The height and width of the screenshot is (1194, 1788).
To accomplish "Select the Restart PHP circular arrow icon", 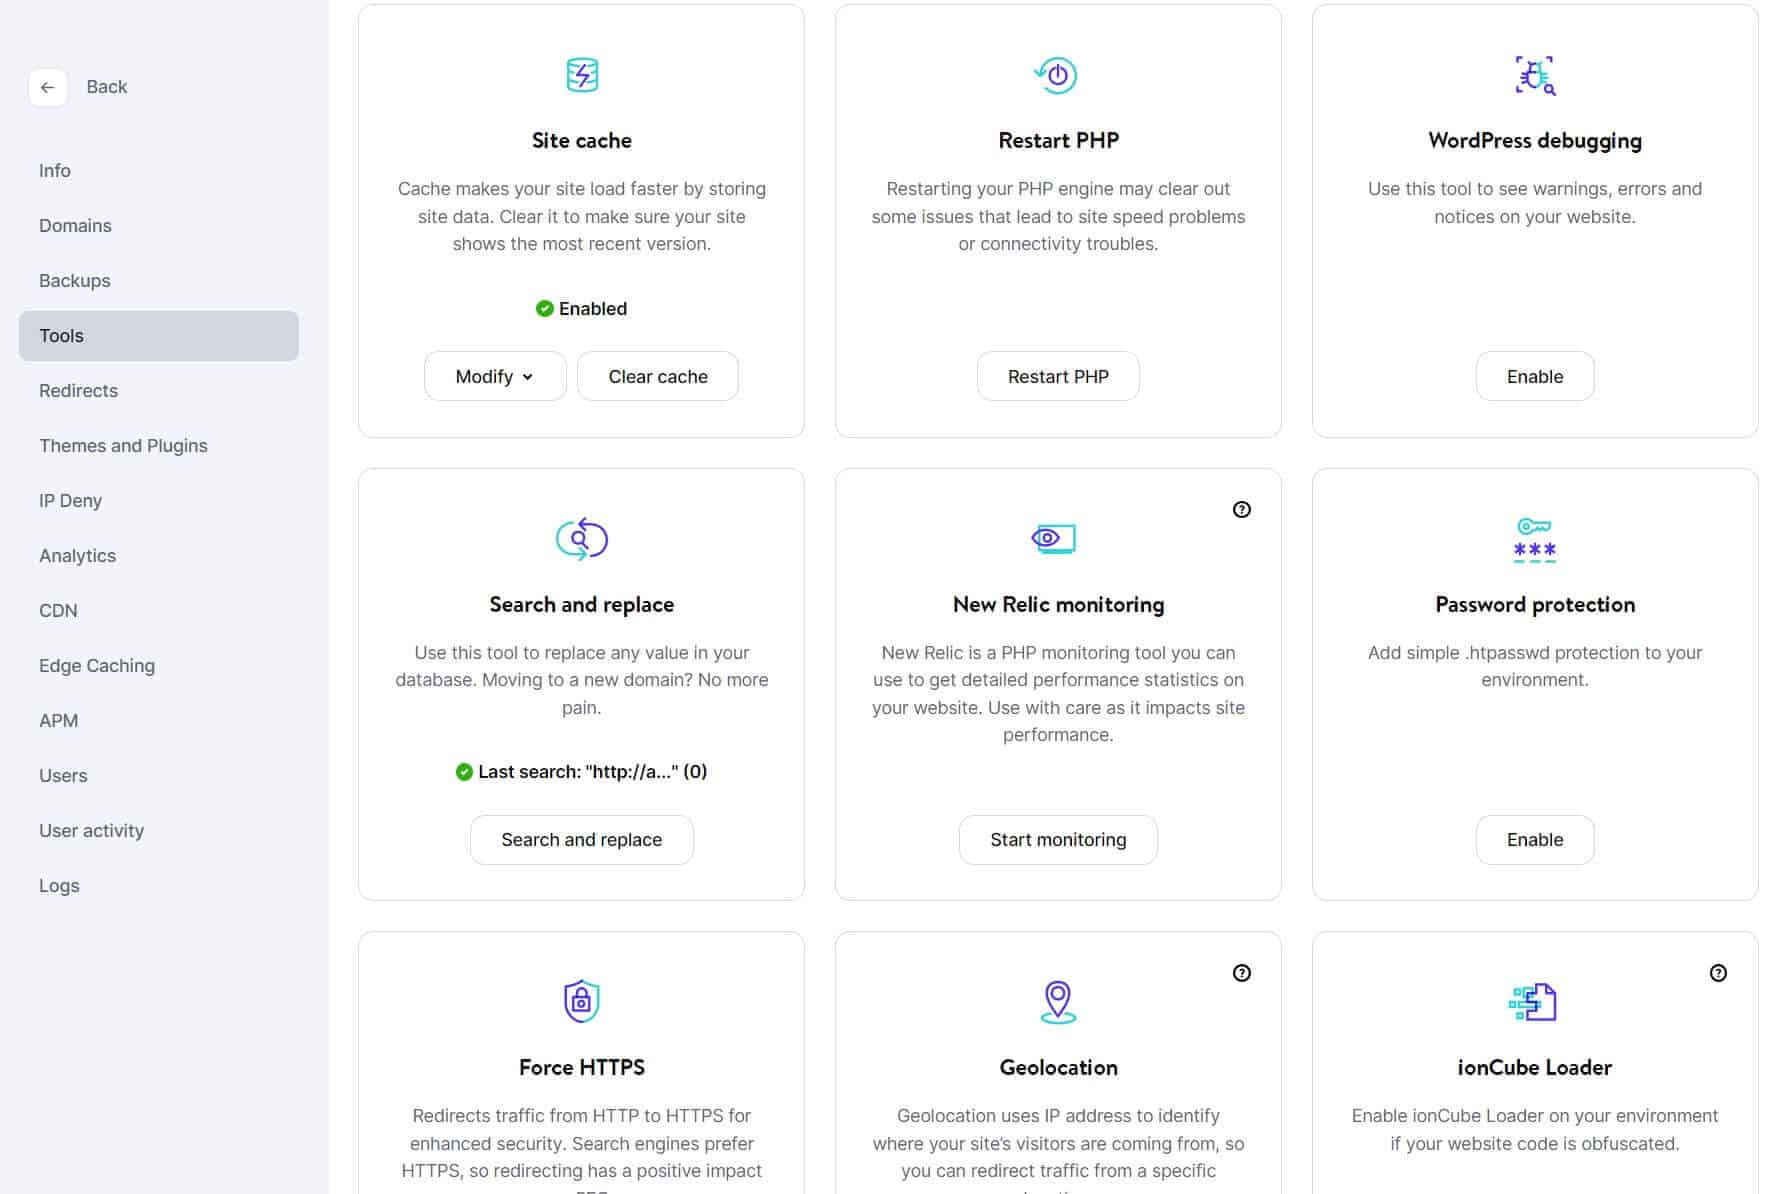I will coord(1057,74).
